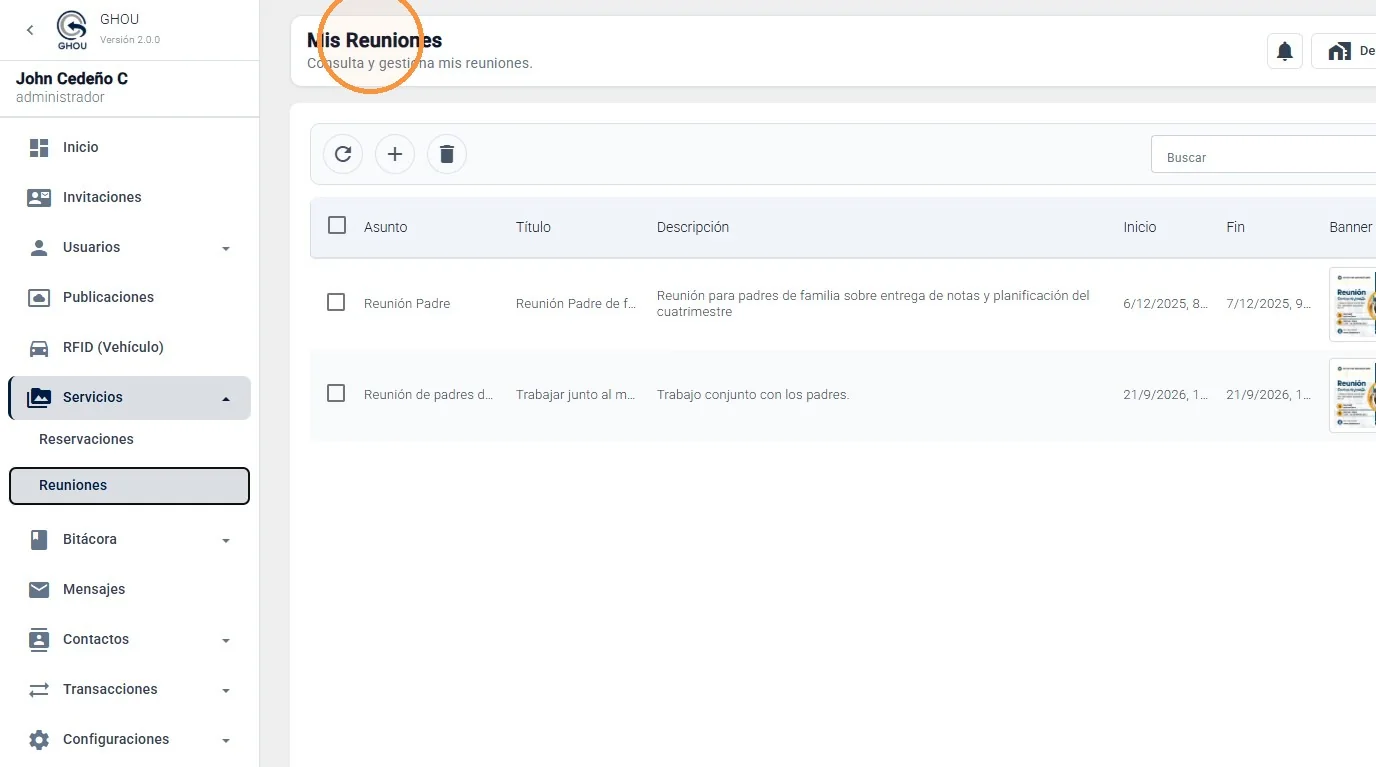Click the Transacciones swap arrows icon

(x=39, y=689)
